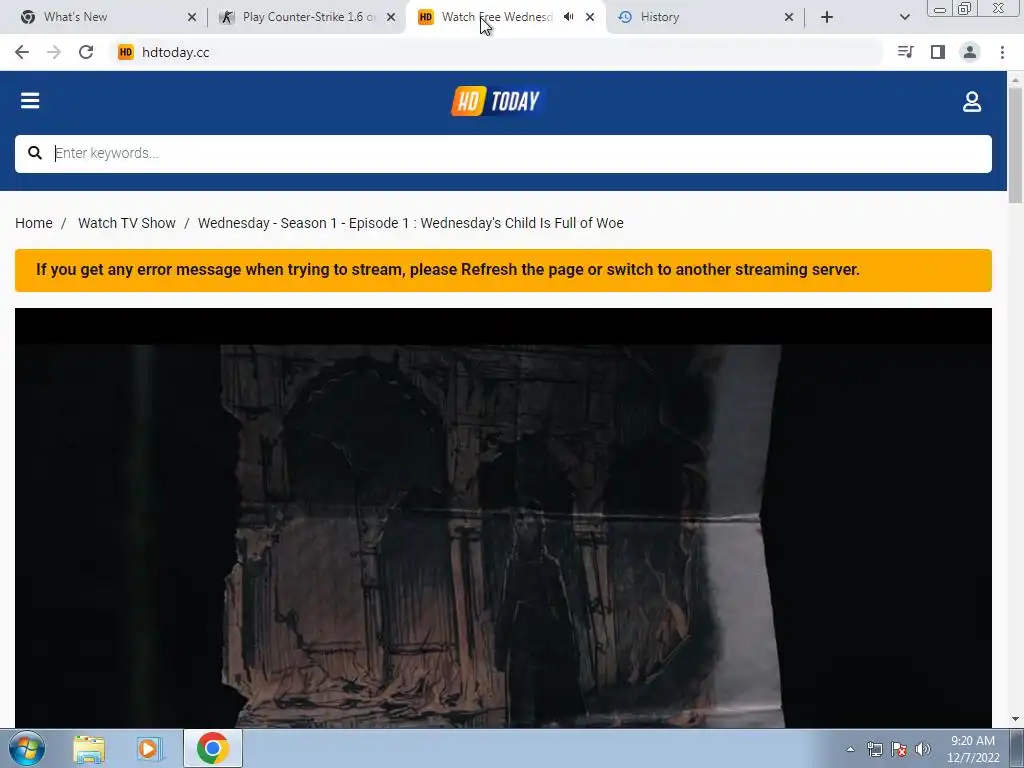The width and height of the screenshot is (1024, 768).
Task: Close the What's New tab
Action: (x=192, y=17)
